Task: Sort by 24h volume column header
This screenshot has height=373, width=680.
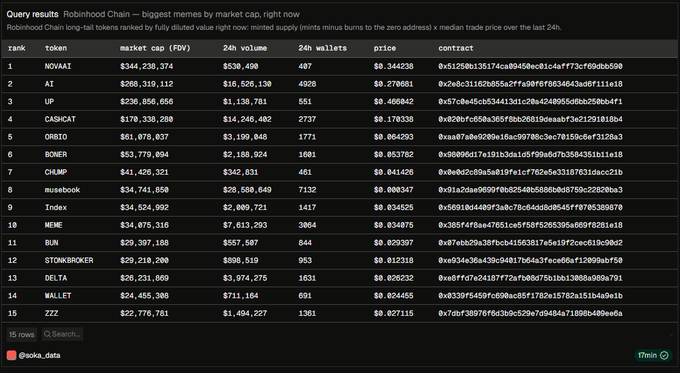Action: coord(245,48)
